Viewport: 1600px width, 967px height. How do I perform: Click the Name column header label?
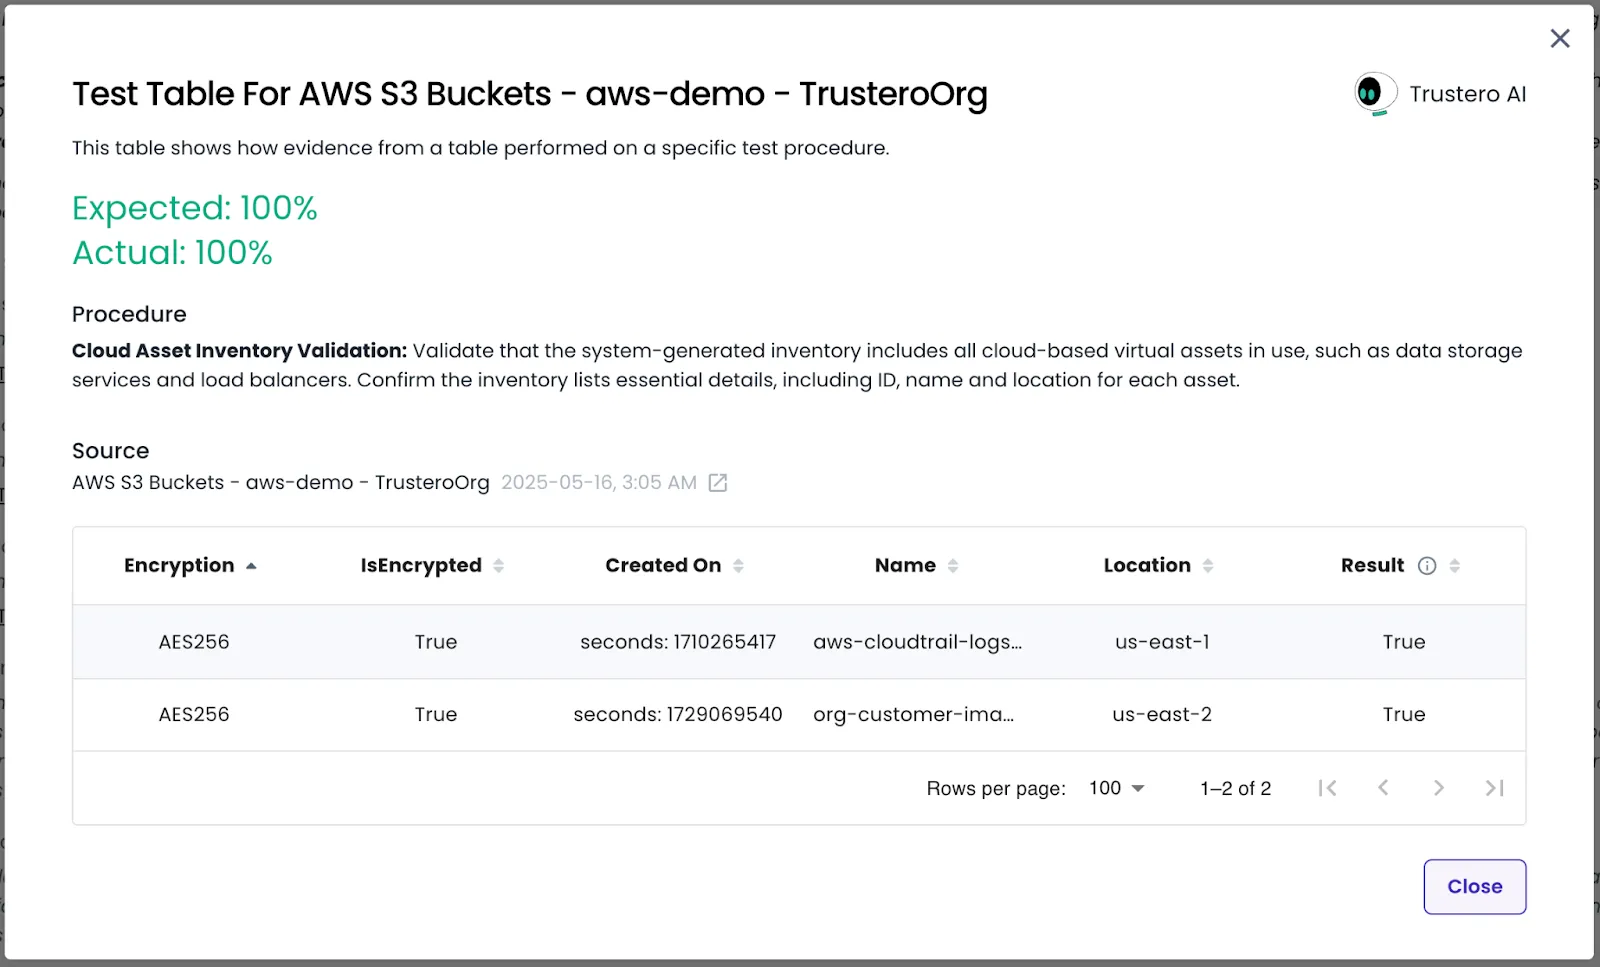pos(905,566)
